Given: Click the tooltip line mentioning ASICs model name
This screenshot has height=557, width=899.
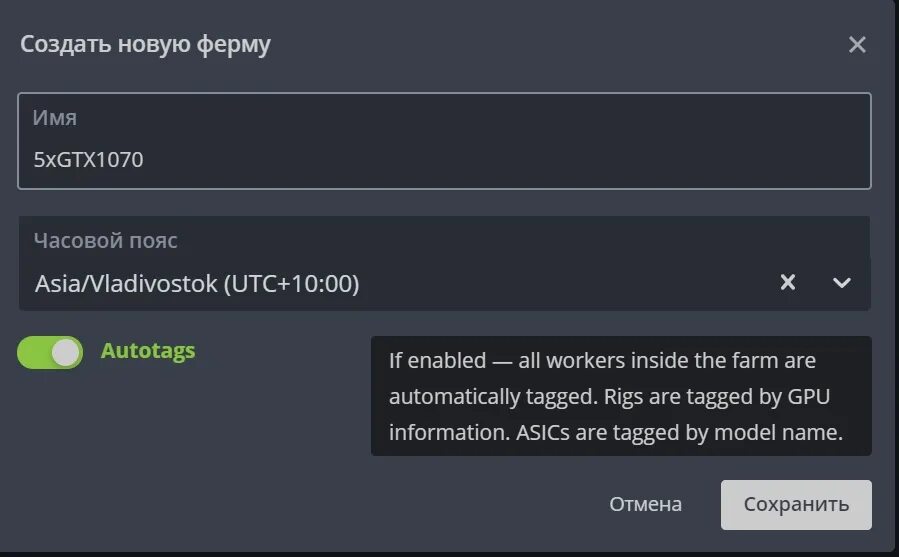Looking at the screenshot, I should [616, 433].
